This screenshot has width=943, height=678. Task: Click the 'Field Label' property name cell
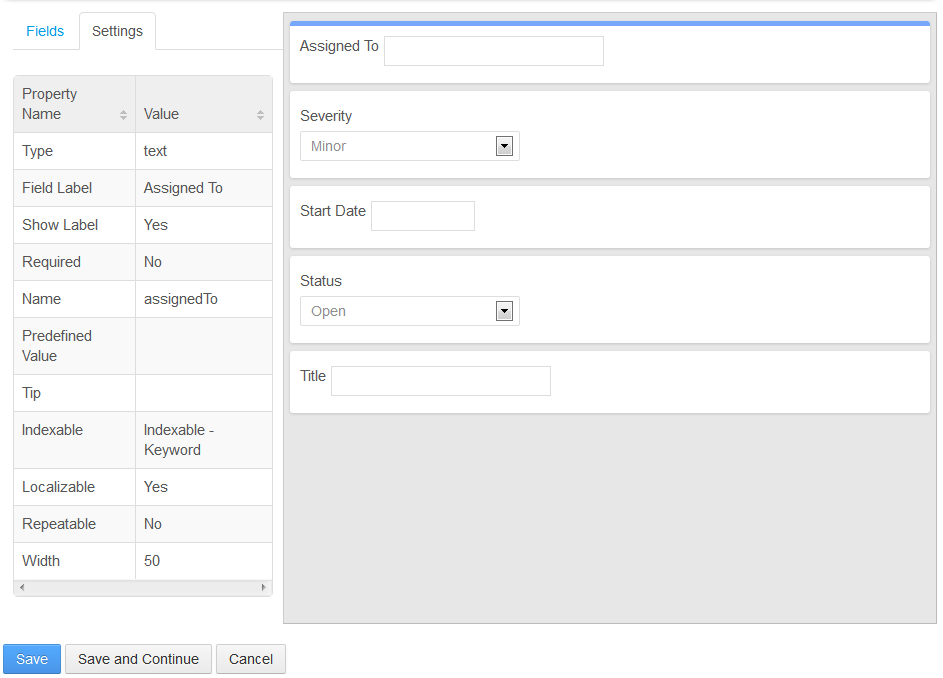click(75, 188)
